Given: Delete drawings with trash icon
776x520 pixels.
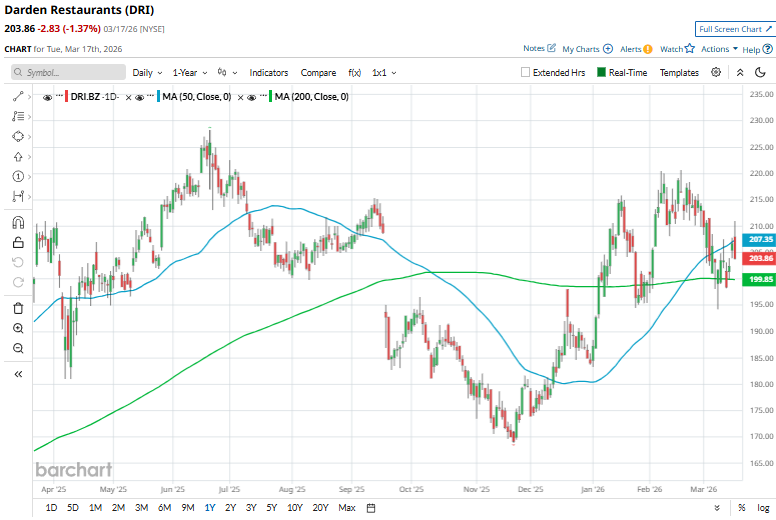Looking at the screenshot, I should coord(18,306).
